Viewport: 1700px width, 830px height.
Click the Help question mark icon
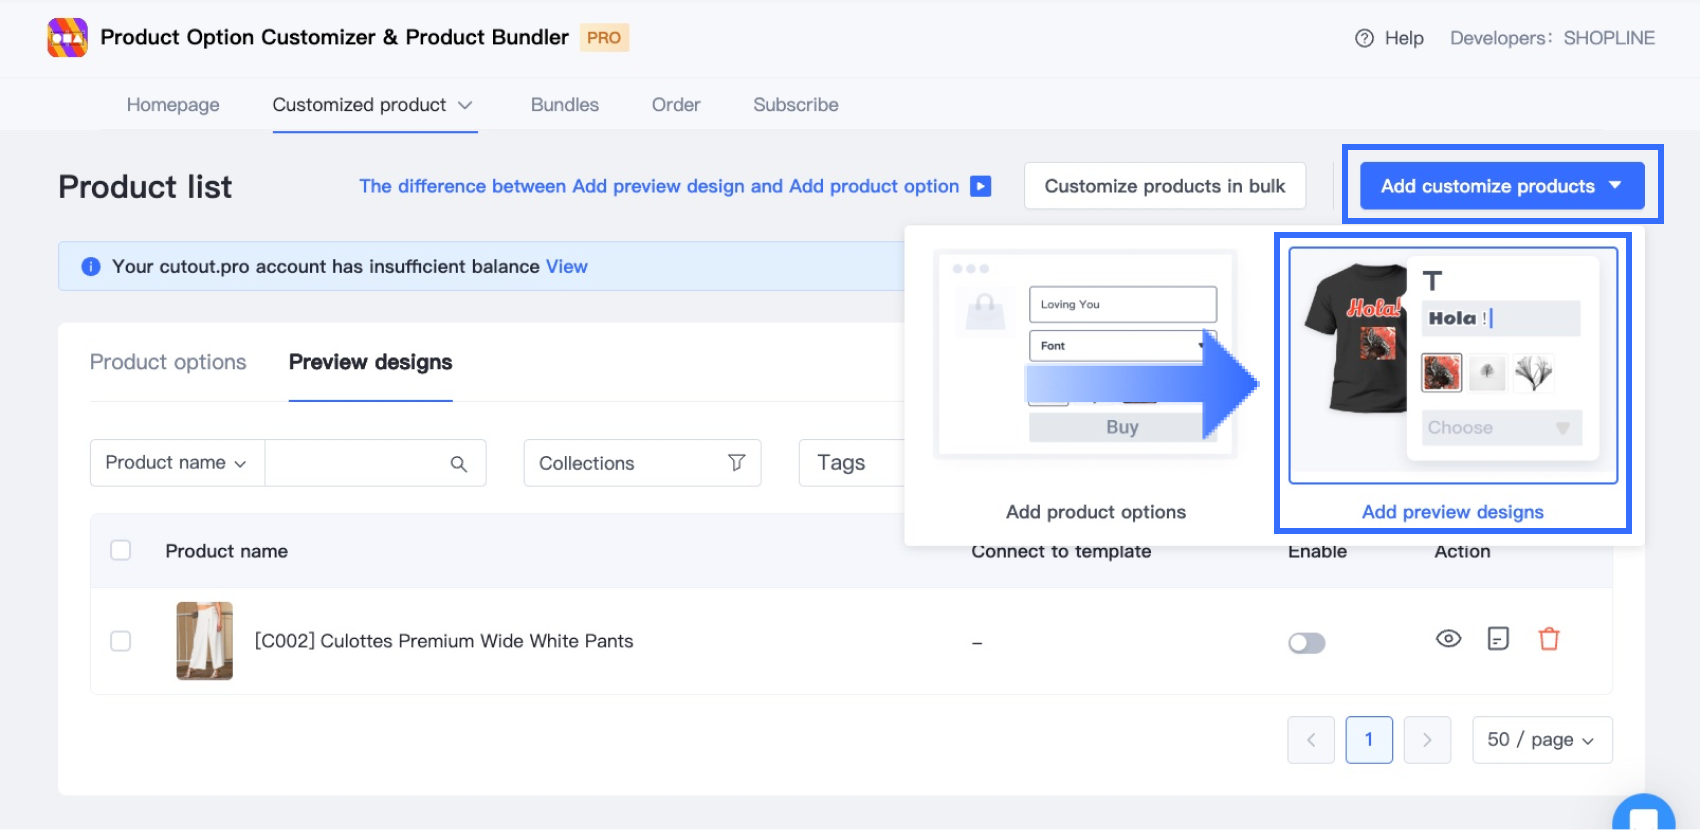[x=1364, y=38]
